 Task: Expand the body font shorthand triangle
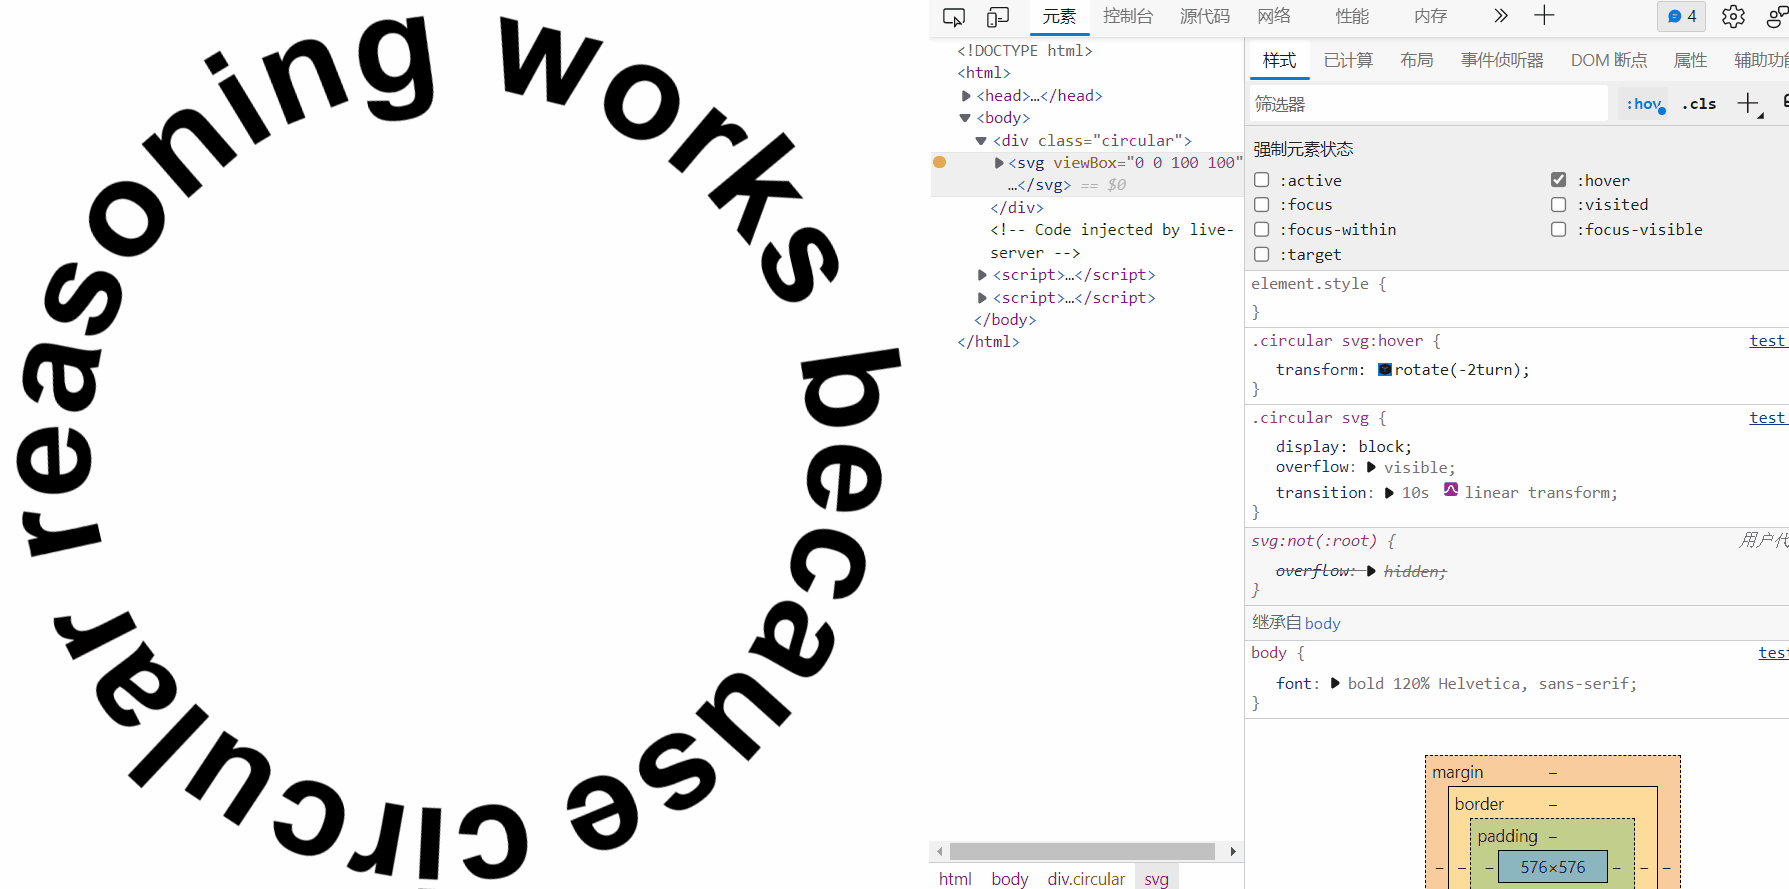1335,683
